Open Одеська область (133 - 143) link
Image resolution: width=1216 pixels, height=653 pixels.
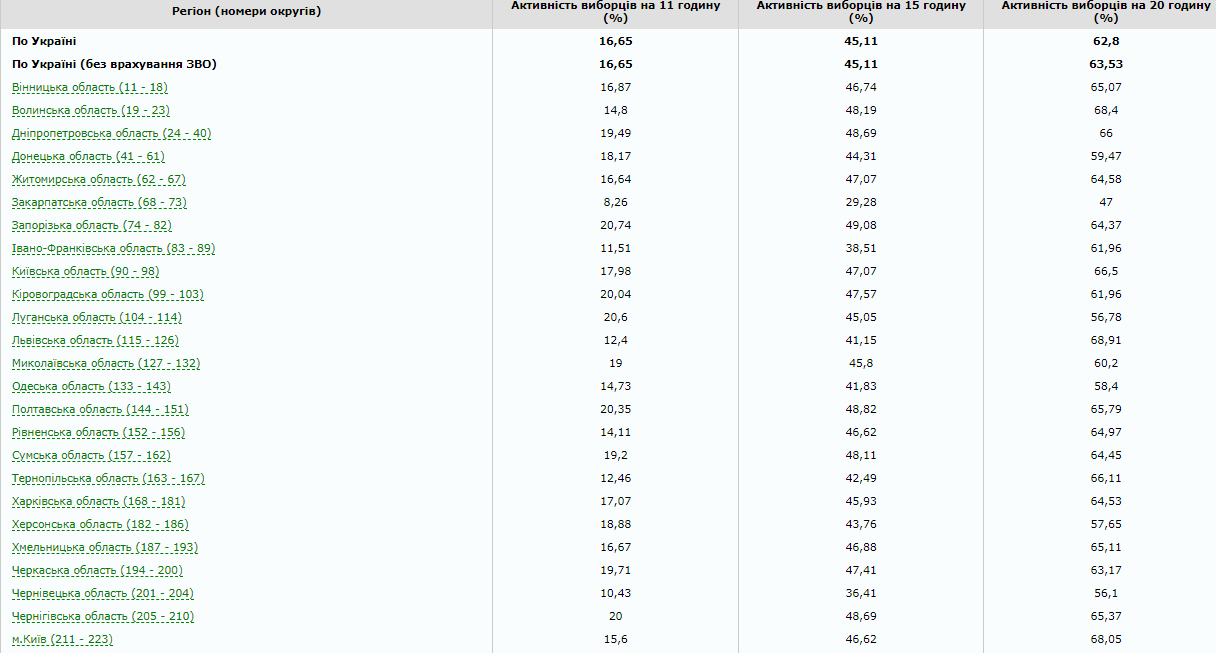92,386
